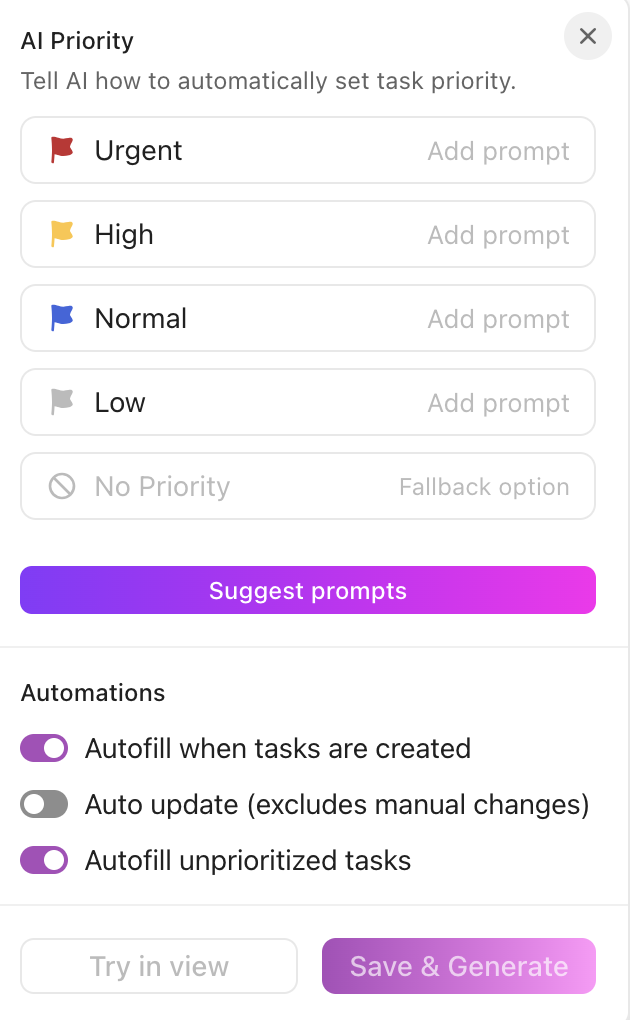The height and width of the screenshot is (1020, 630).
Task: Click the close X icon
Action: click(x=588, y=36)
